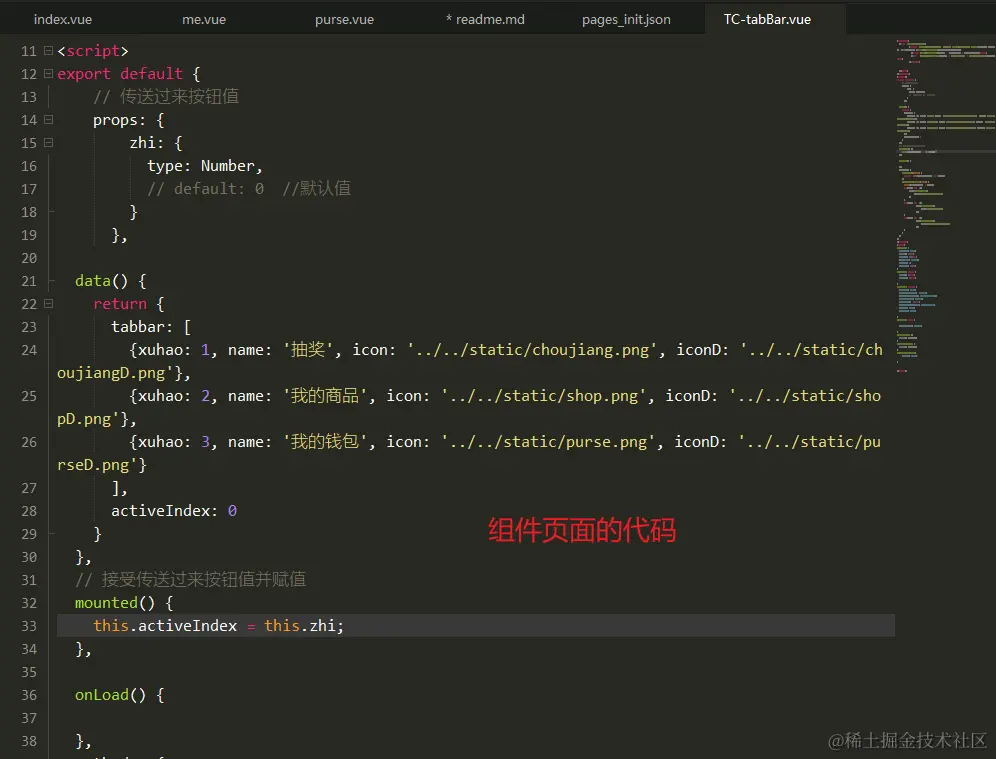
Task: Open the me.vue tab
Action: pyautogui.click(x=204, y=19)
